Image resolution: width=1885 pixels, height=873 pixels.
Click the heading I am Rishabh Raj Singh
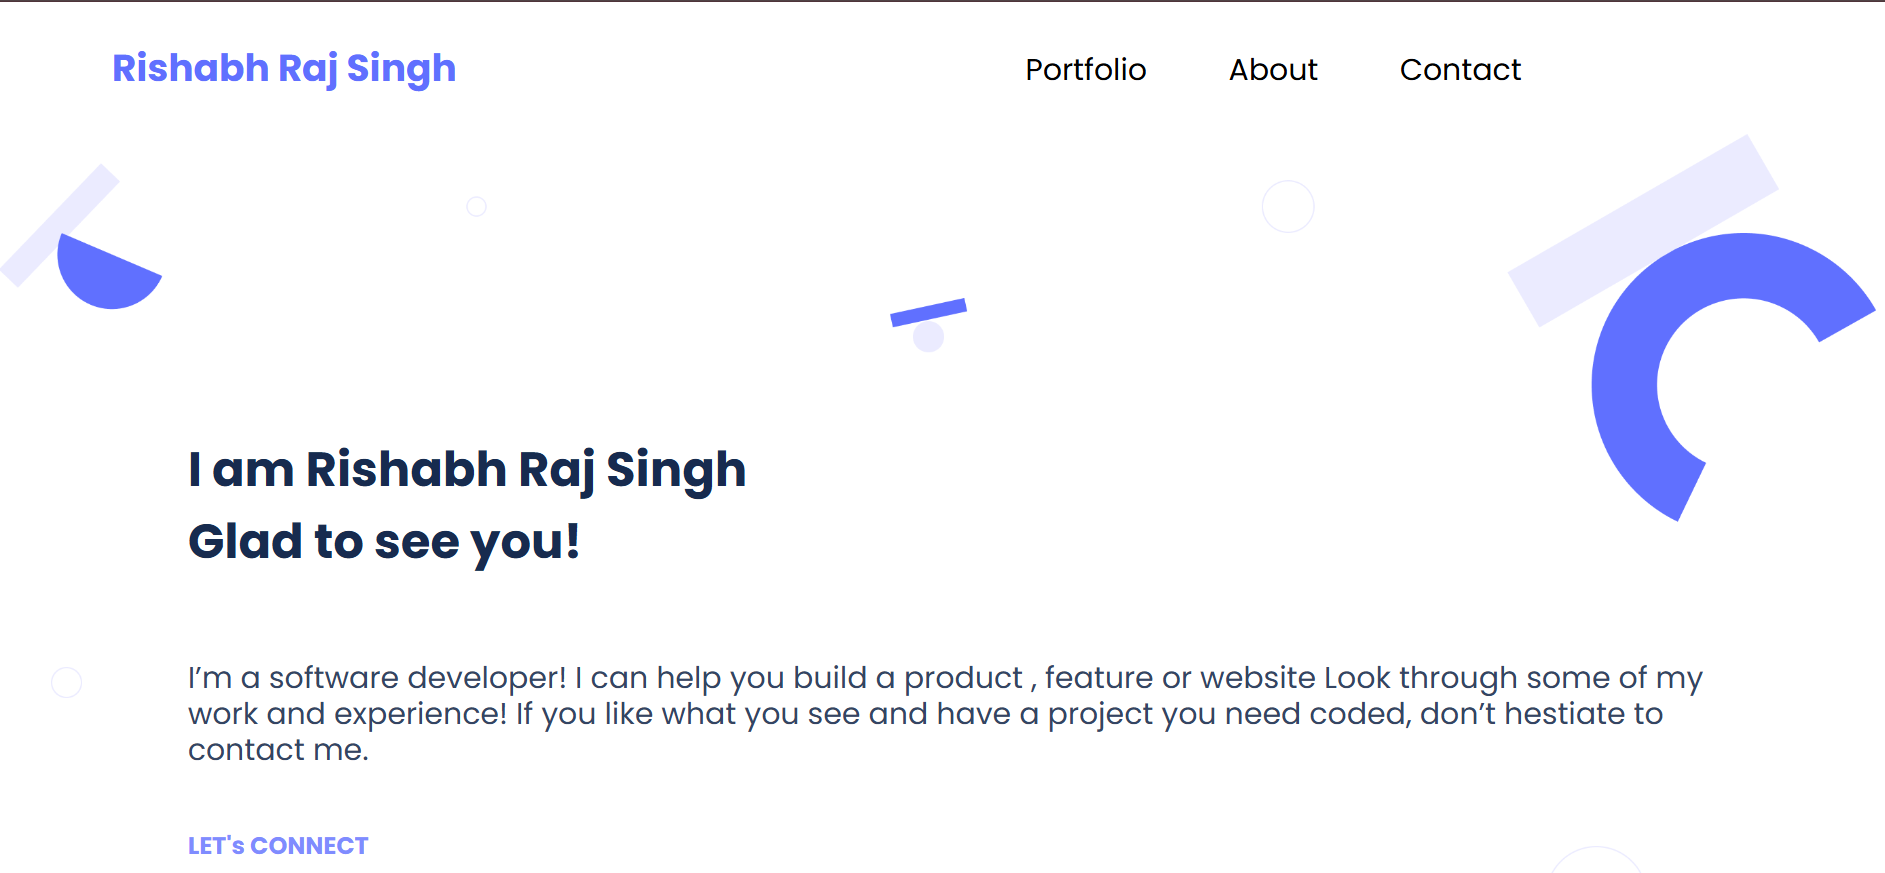(467, 470)
